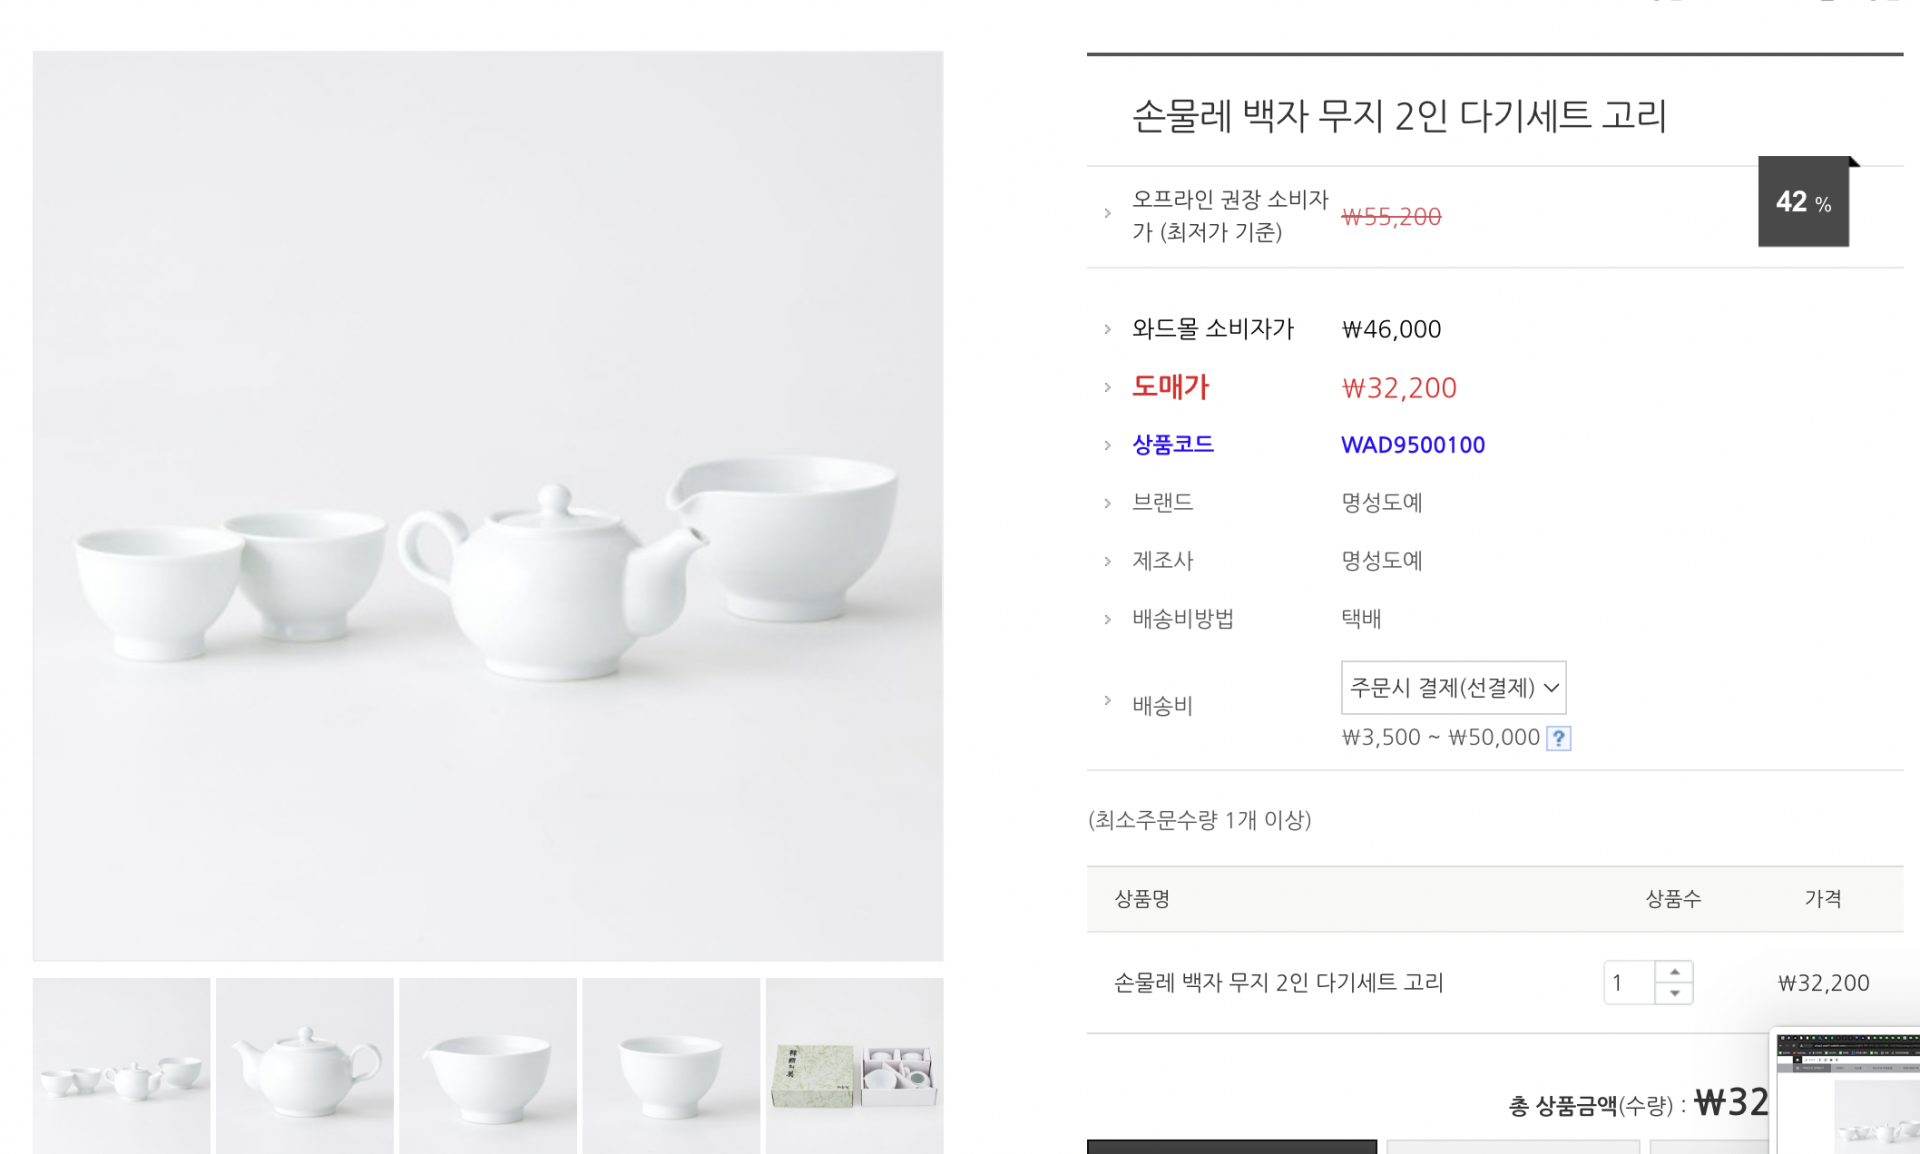The height and width of the screenshot is (1154, 1920).
Task: Click the crossed-out ₩55,200 price
Action: (1391, 217)
